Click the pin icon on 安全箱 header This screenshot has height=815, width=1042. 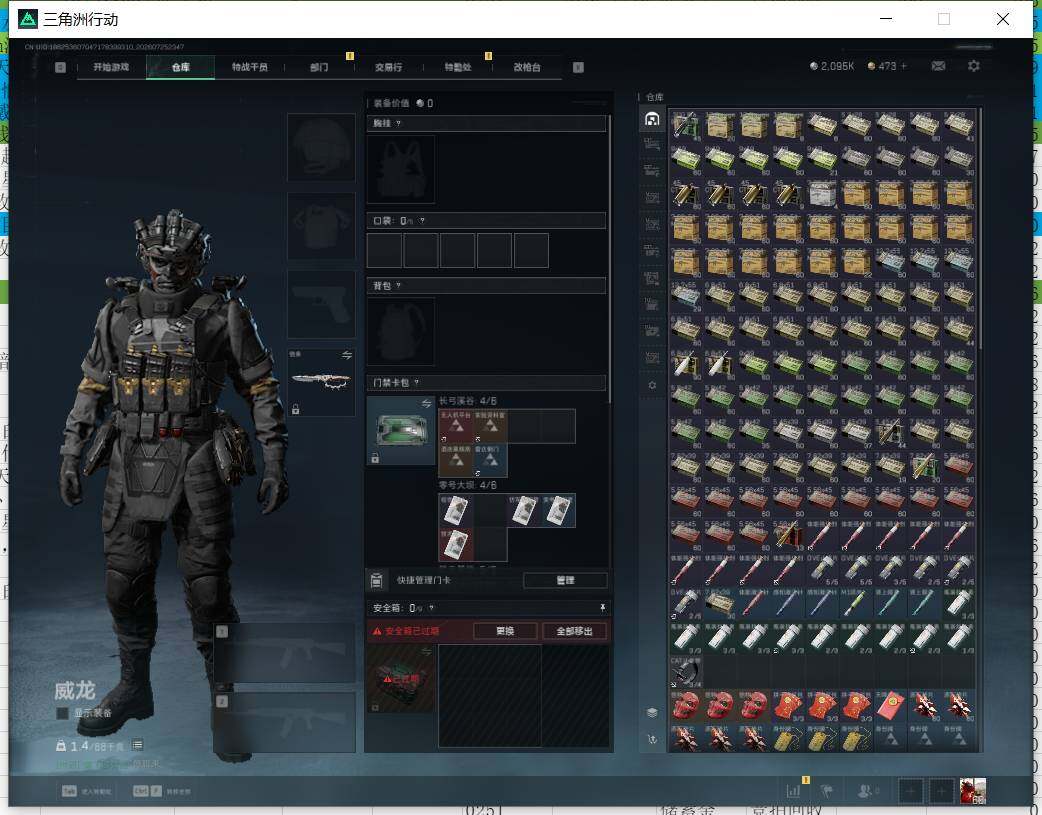click(602, 608)
